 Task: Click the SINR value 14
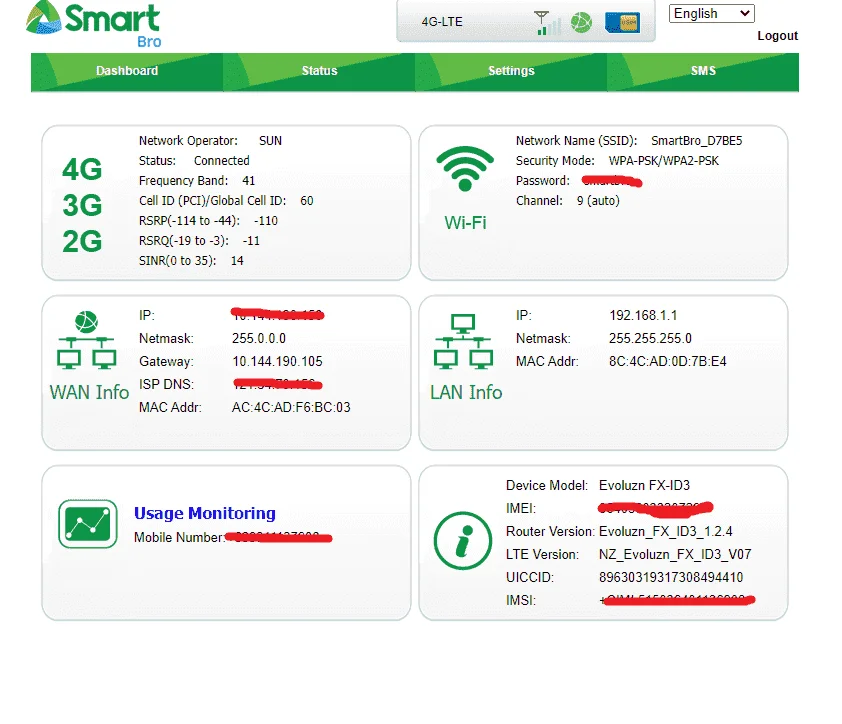click(x=237, y=260)
